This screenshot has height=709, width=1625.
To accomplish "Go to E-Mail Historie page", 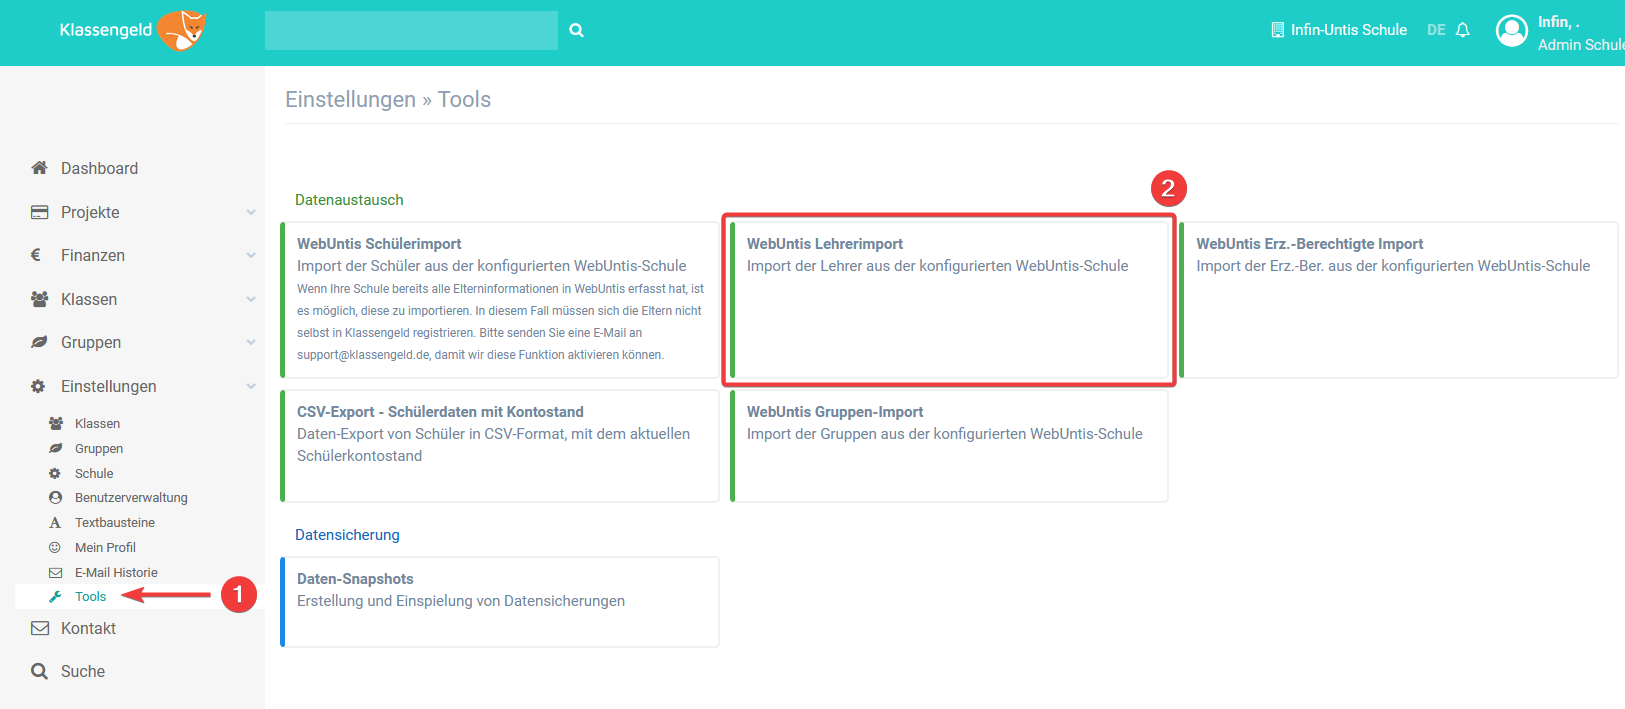I will point(116,573).
